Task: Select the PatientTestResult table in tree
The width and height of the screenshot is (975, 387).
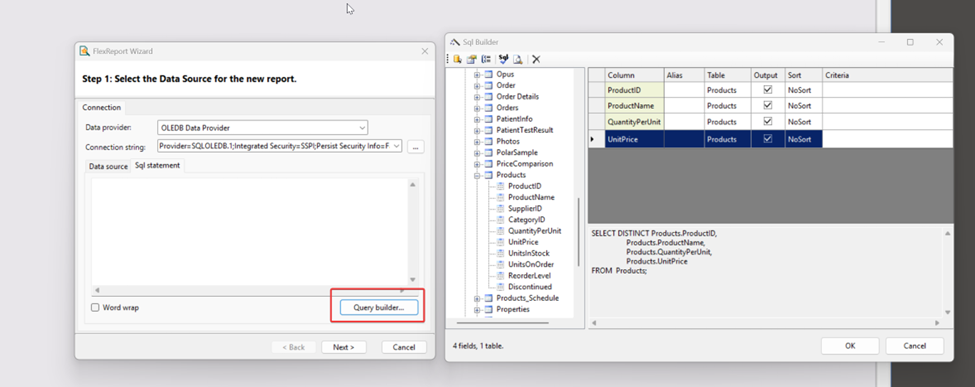Action: [x=525, y=130]
